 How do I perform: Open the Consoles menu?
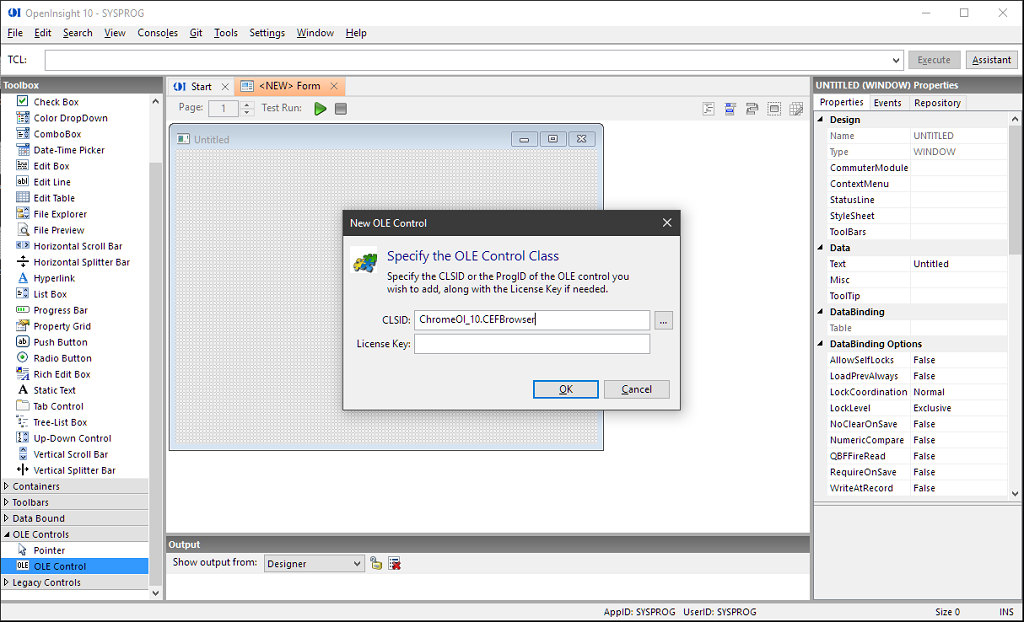(x=157, y=33)
